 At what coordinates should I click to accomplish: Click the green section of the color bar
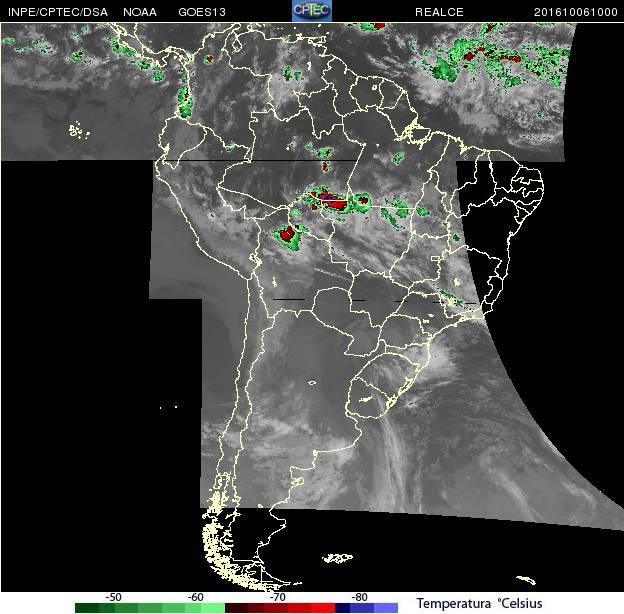pyautogui.click(x=150, y=608)
